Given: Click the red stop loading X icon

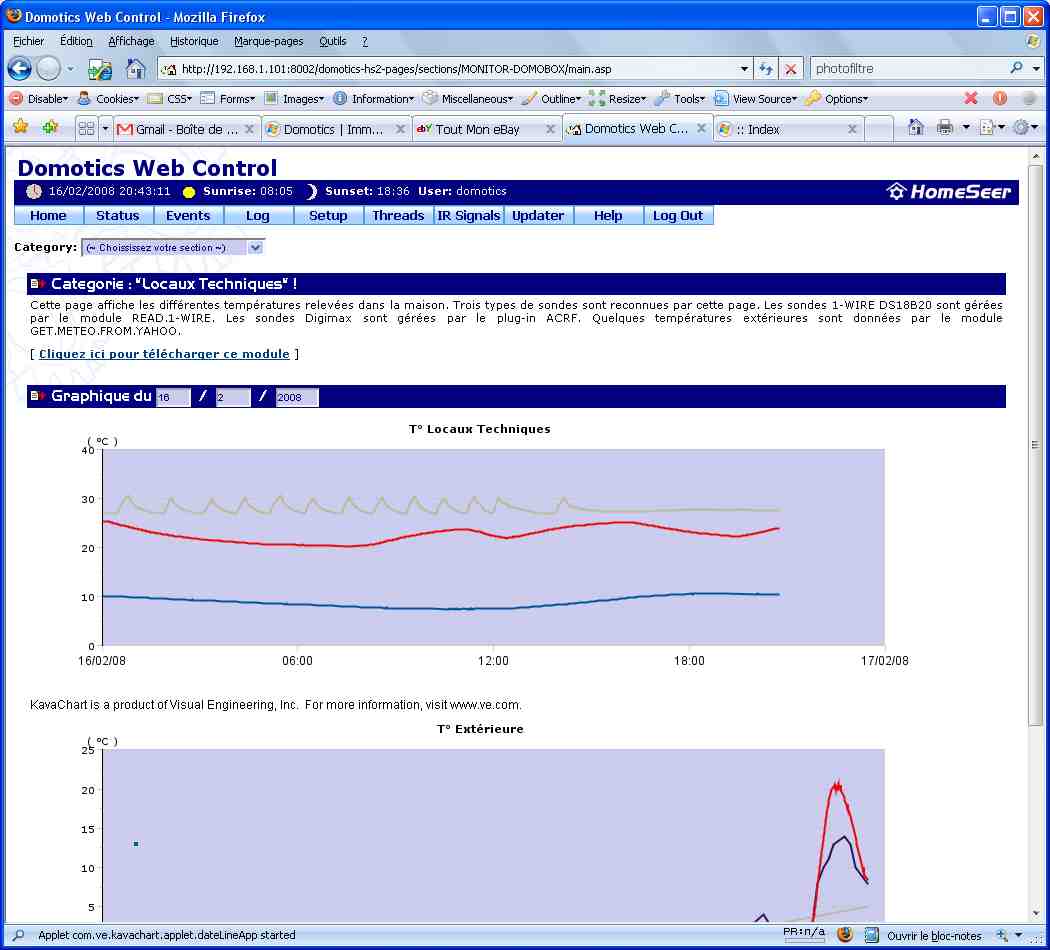Looking at the screenshot, I should [790, 68].
